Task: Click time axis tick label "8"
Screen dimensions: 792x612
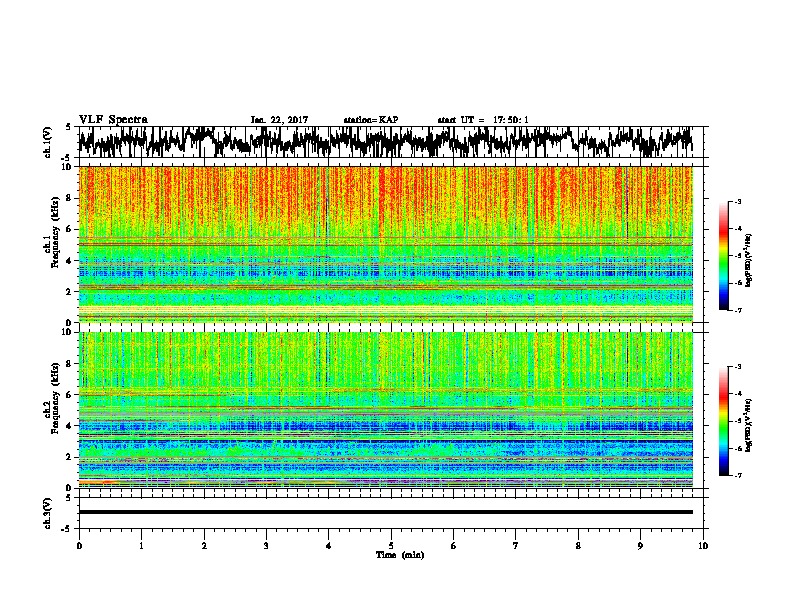Action: click(x=578, y=546)
